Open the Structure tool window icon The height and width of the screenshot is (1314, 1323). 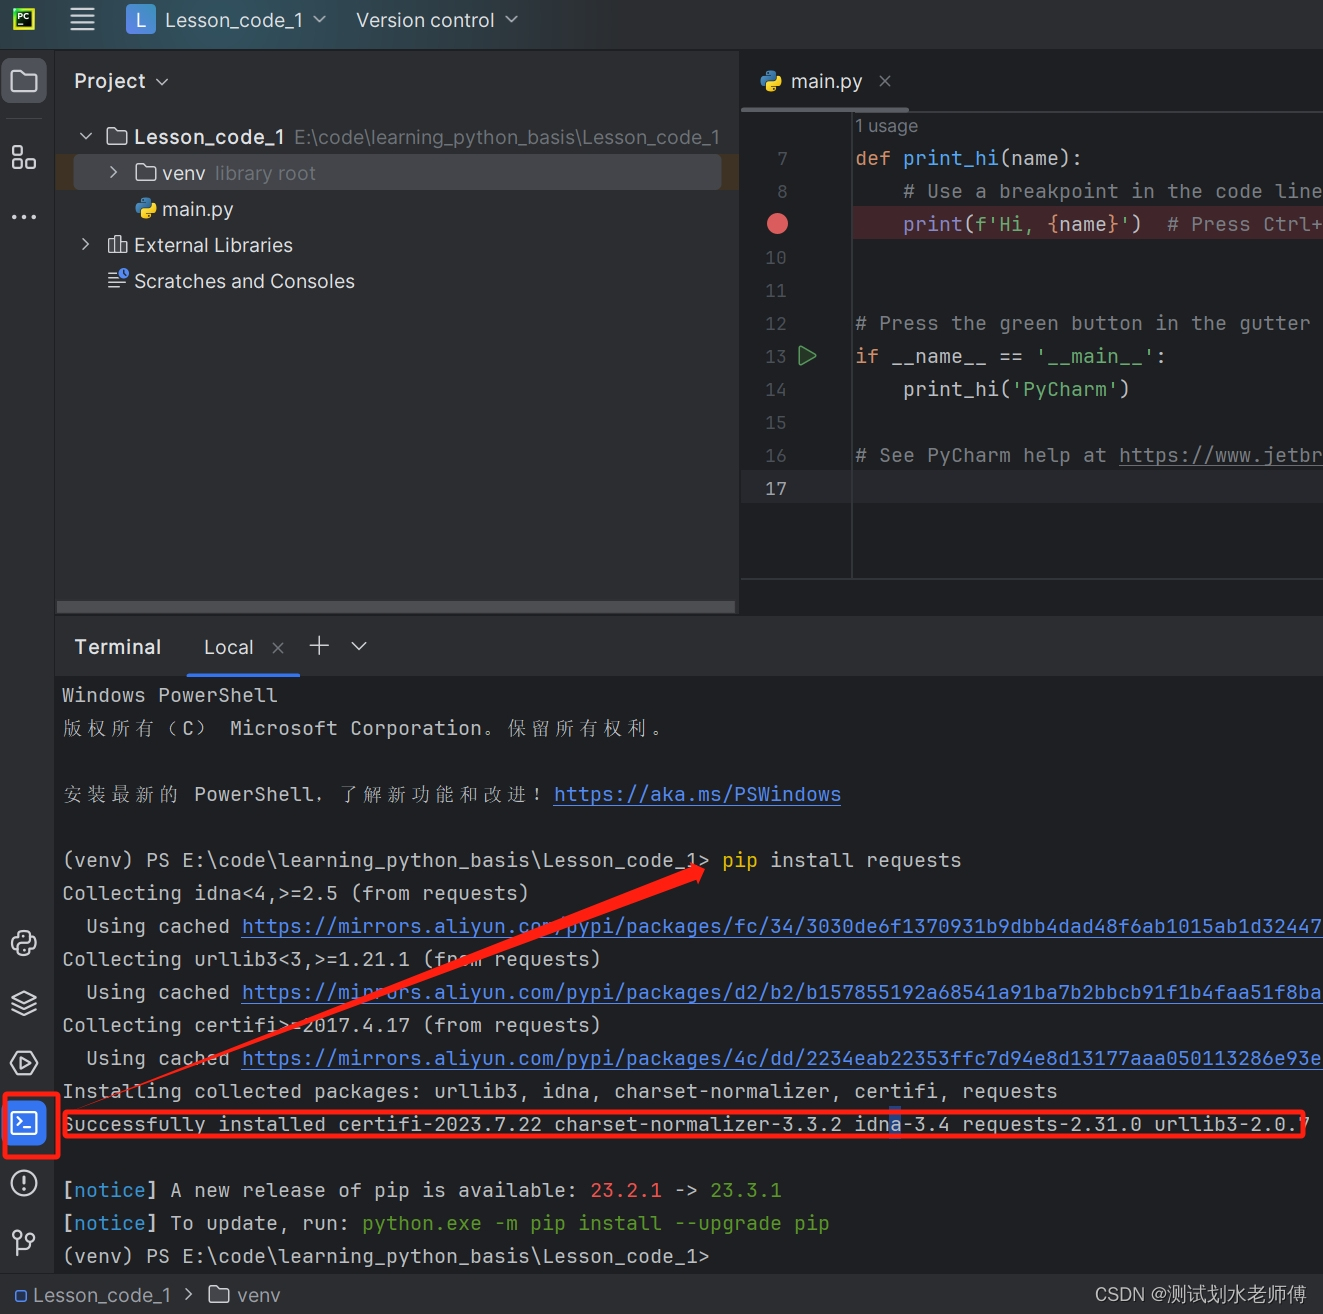(x=24, y=157)
